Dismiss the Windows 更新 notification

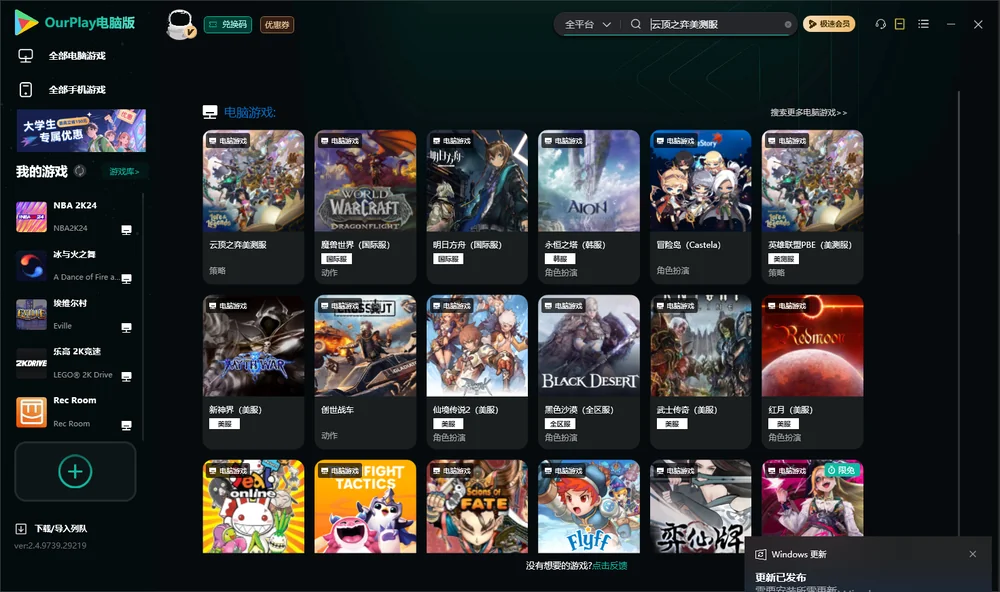973,554
